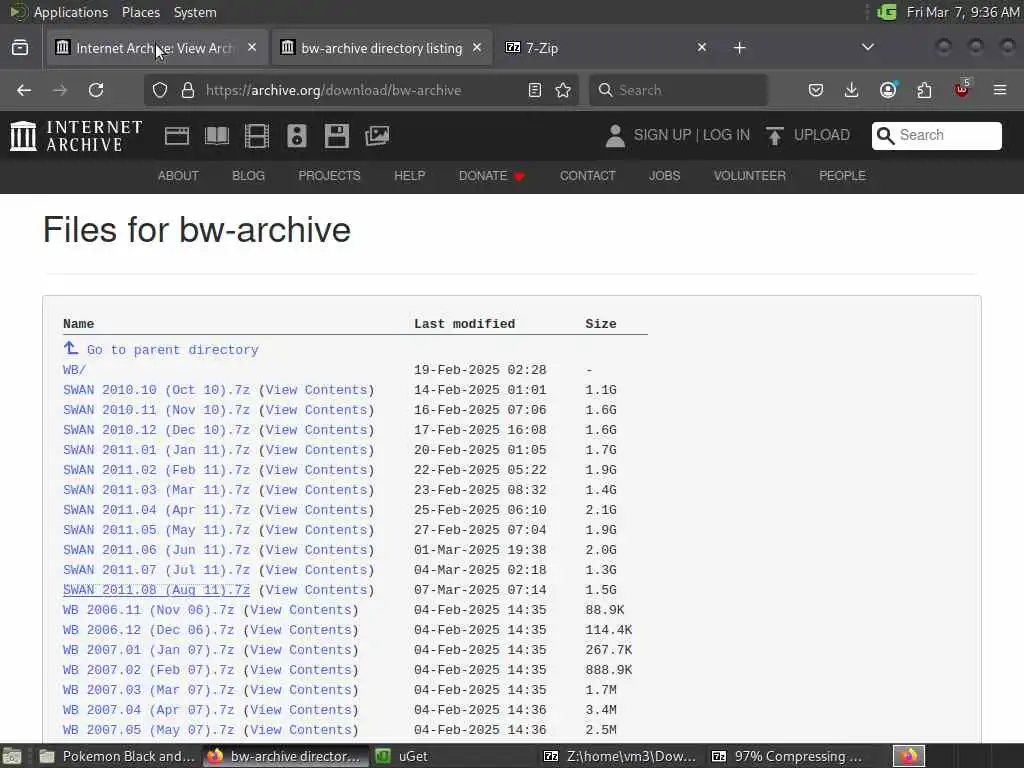The width and height of the screenshot is (1024, 768).
Task: Bookmark this page with star icon
Action: (563, 90)
